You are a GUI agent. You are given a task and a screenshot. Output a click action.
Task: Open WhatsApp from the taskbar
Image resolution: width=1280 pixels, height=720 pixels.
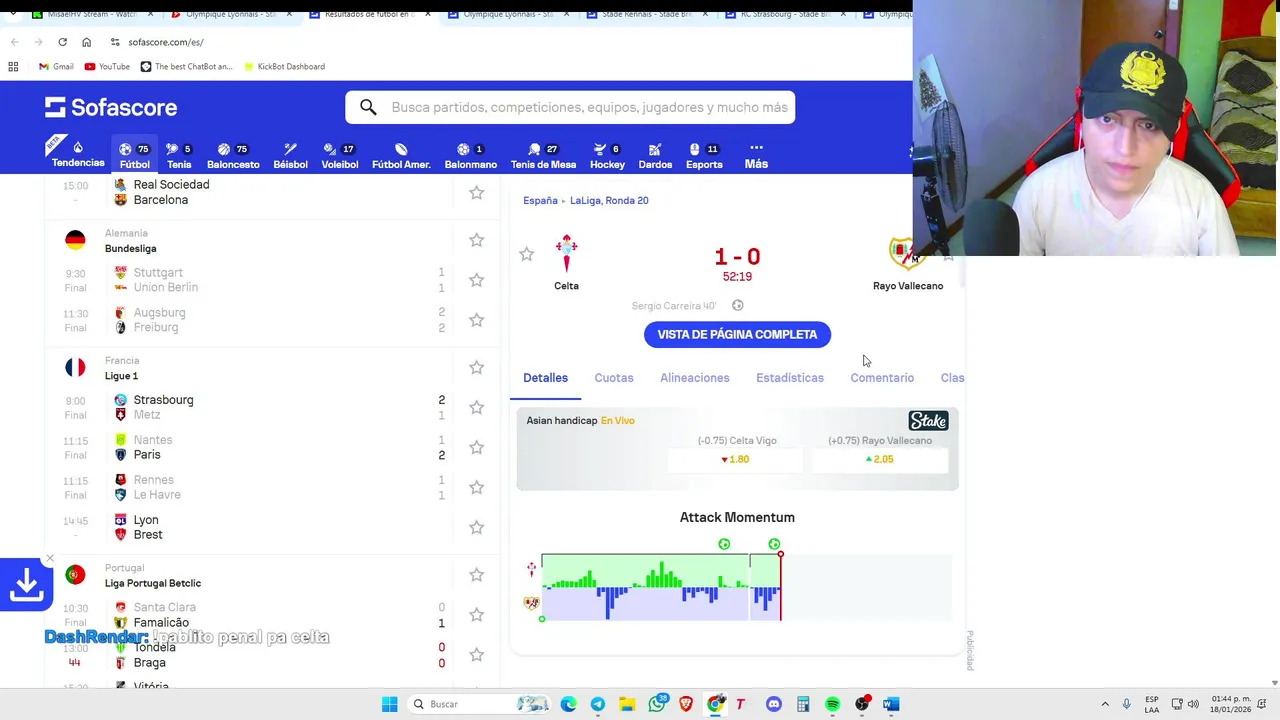657,704
